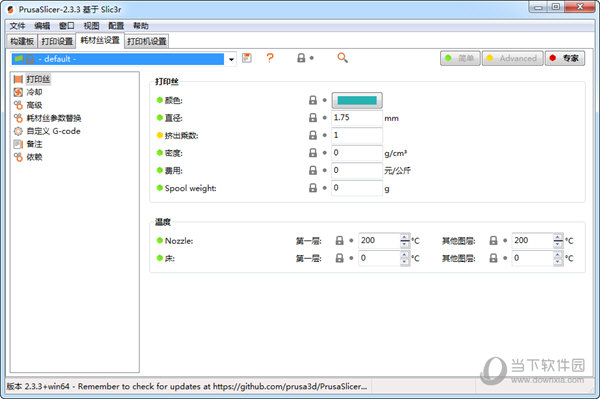Click the save preset floppy icon
This screenshot has width=600, height=399.
[247, 58]
